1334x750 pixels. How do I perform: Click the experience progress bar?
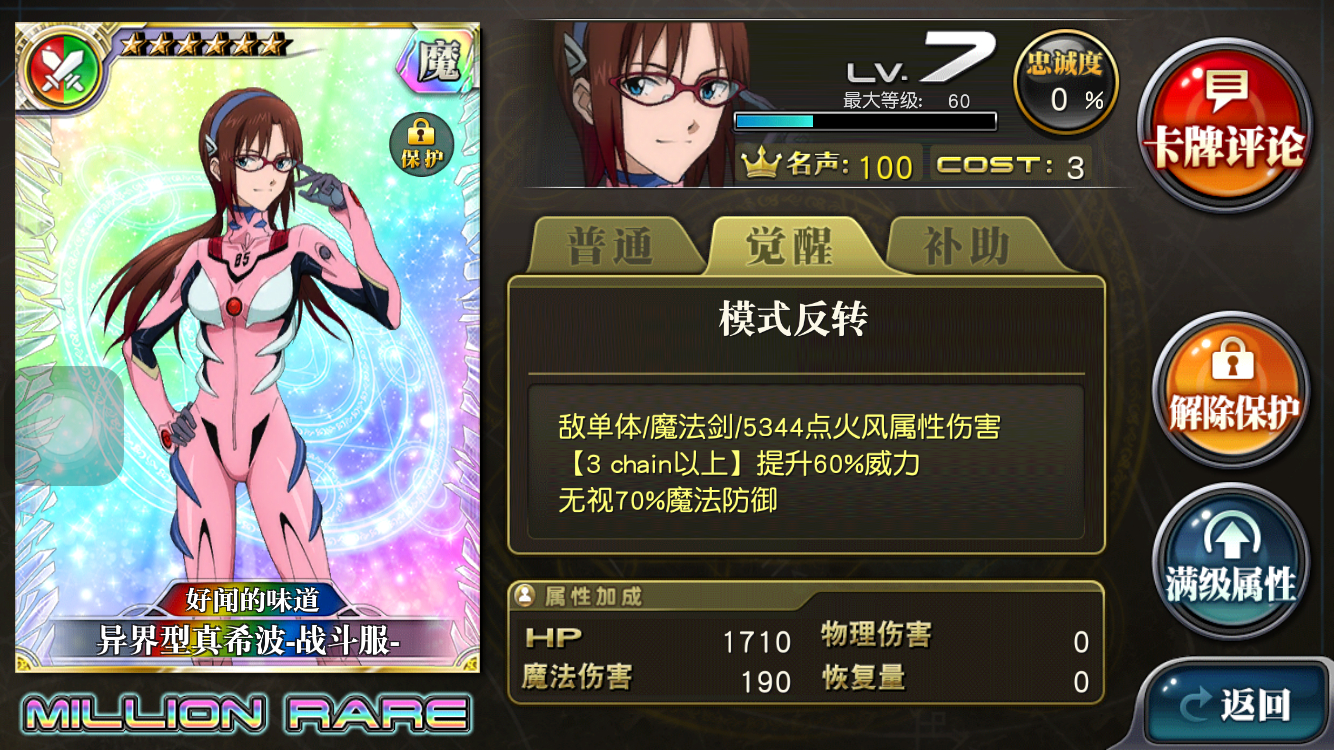tap(865, 121)
